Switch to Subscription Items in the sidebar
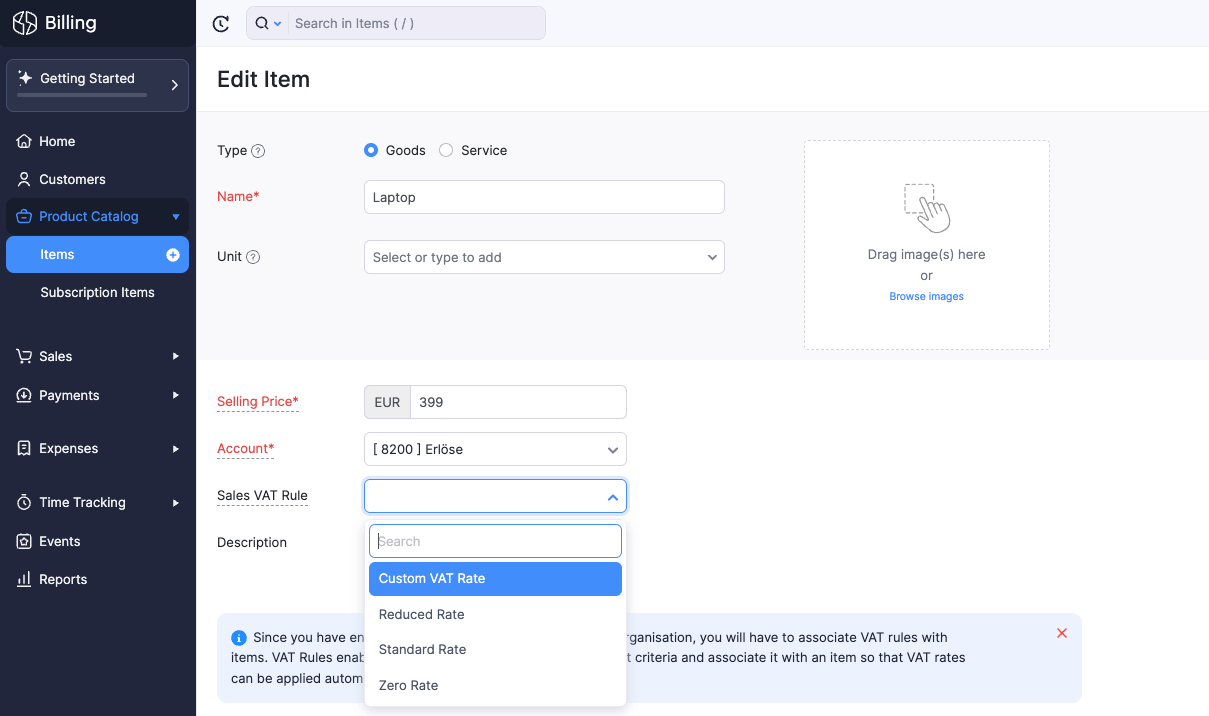Image resolution: width=1209 pixels, height=716 pixels. pyautogui.click(x=97, y=292)
